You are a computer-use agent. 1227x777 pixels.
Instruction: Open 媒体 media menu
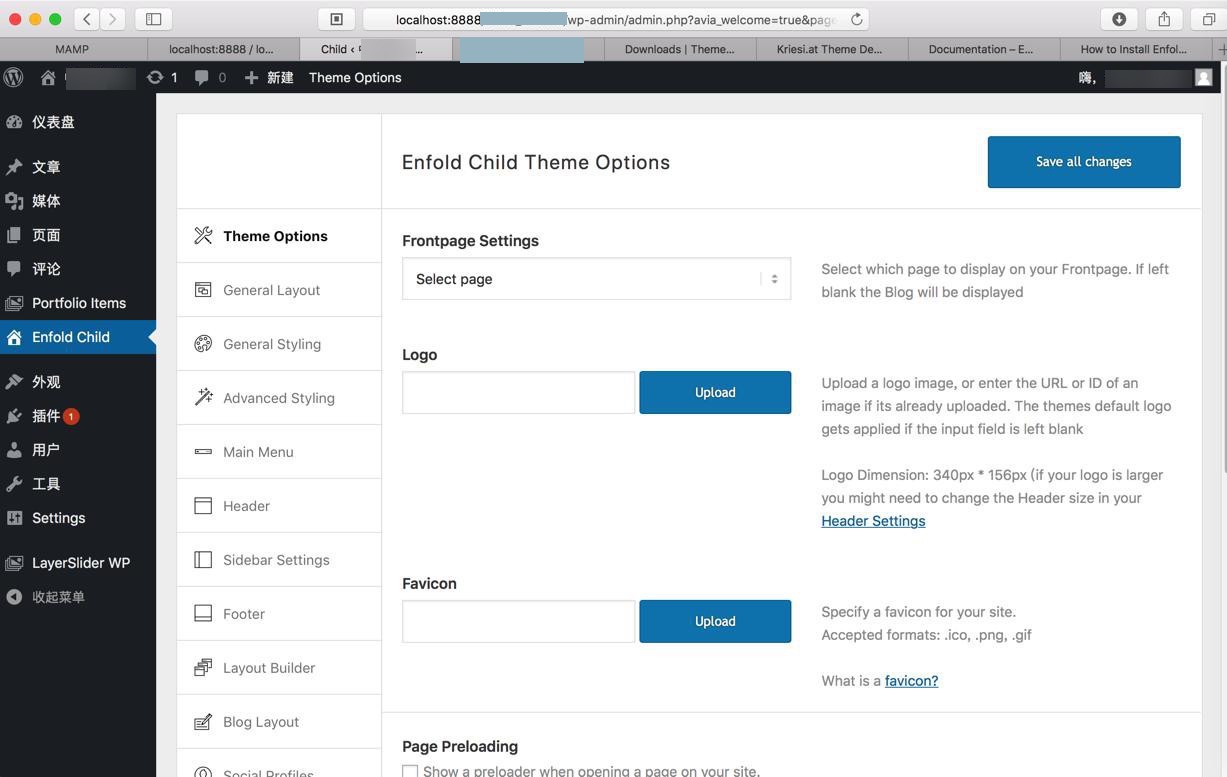tap(78, 201)
